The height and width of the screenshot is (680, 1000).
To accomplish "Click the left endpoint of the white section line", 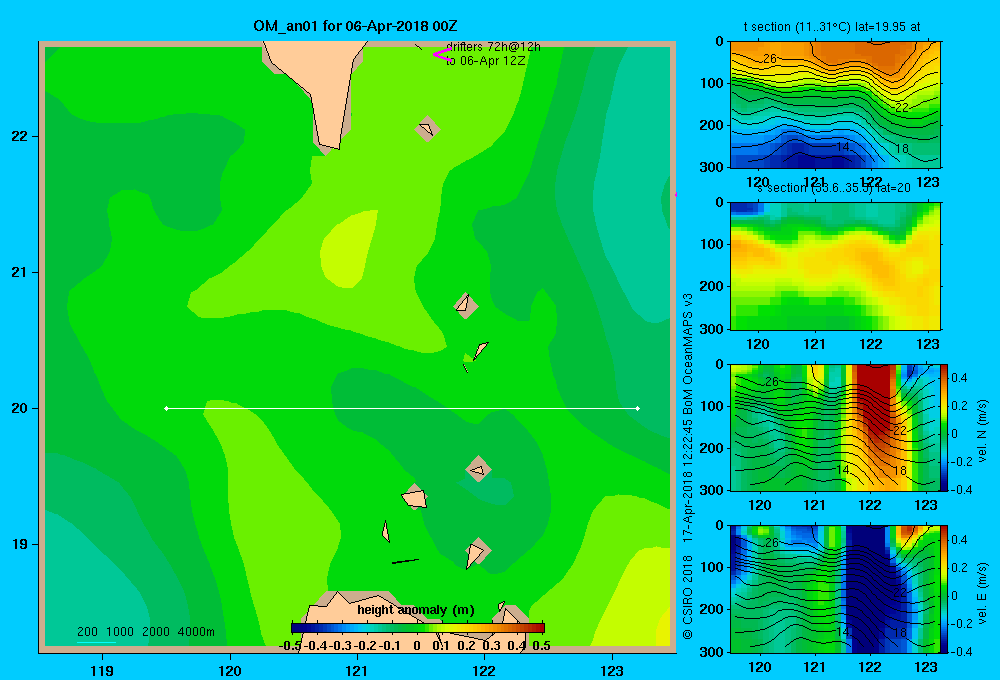I will tap(166, 408).
